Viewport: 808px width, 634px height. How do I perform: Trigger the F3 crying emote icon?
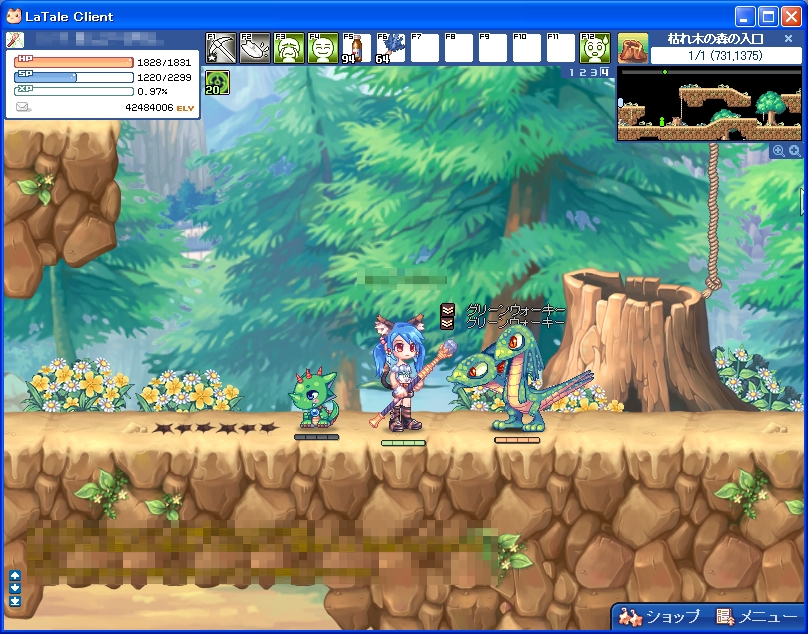click(x=288, y=48)
